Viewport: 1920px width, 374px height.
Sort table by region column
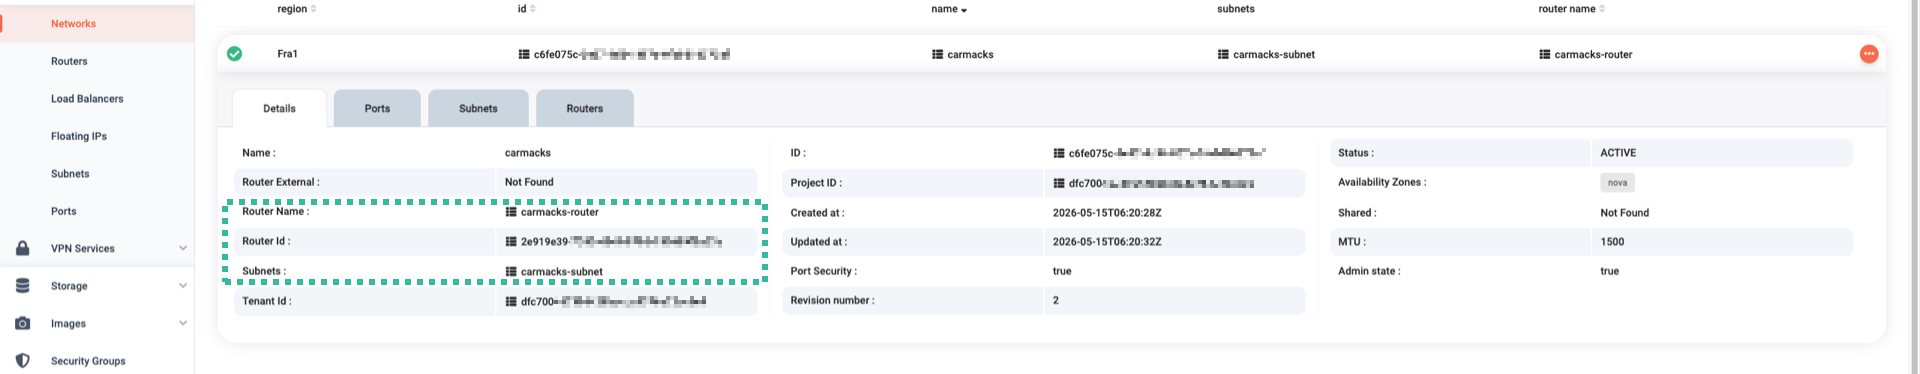point(297,9)
